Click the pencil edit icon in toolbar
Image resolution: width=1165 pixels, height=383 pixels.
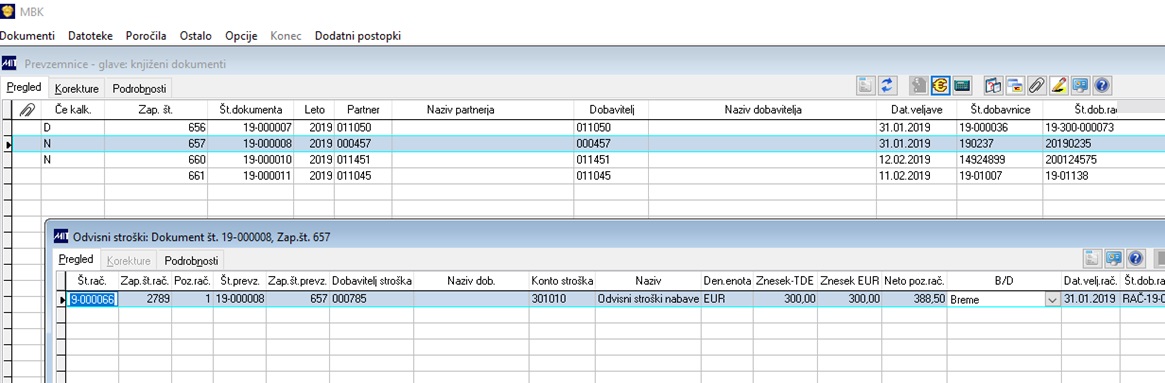point(1059,86)
